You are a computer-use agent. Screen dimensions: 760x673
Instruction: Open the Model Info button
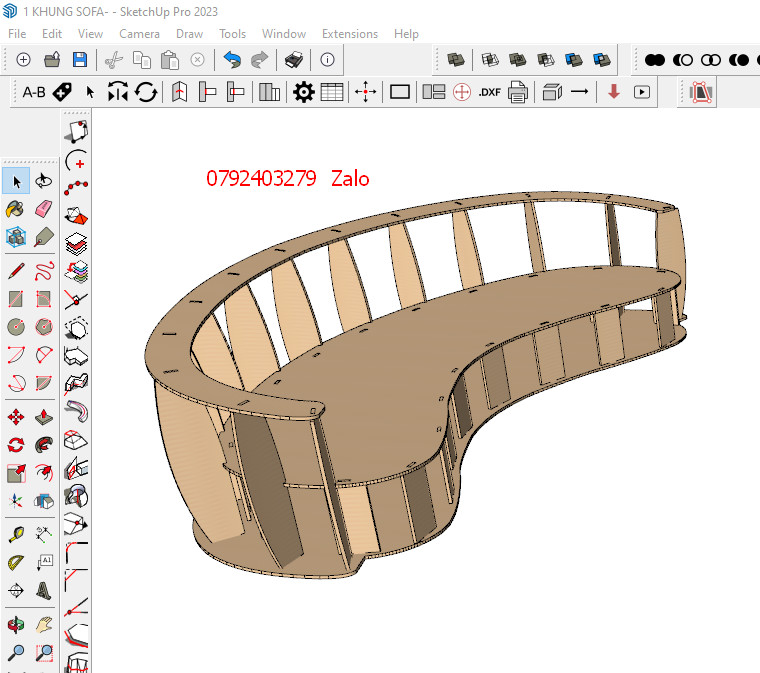tap(326, 60)
